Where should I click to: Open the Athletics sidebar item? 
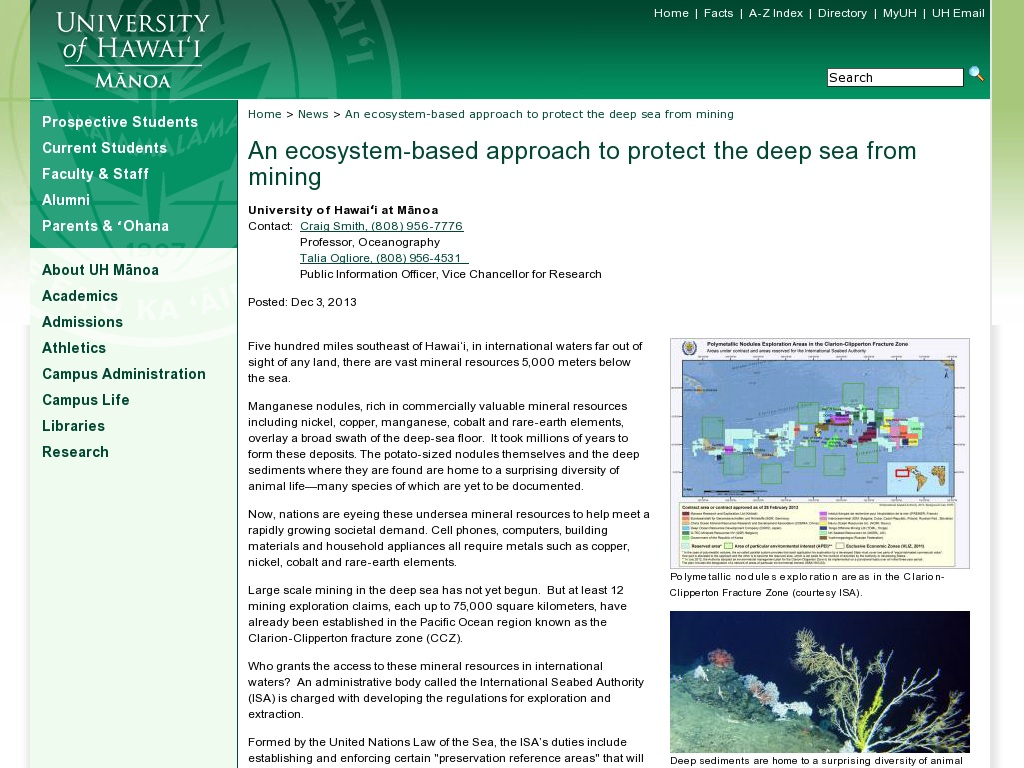(x=74, y=348)
